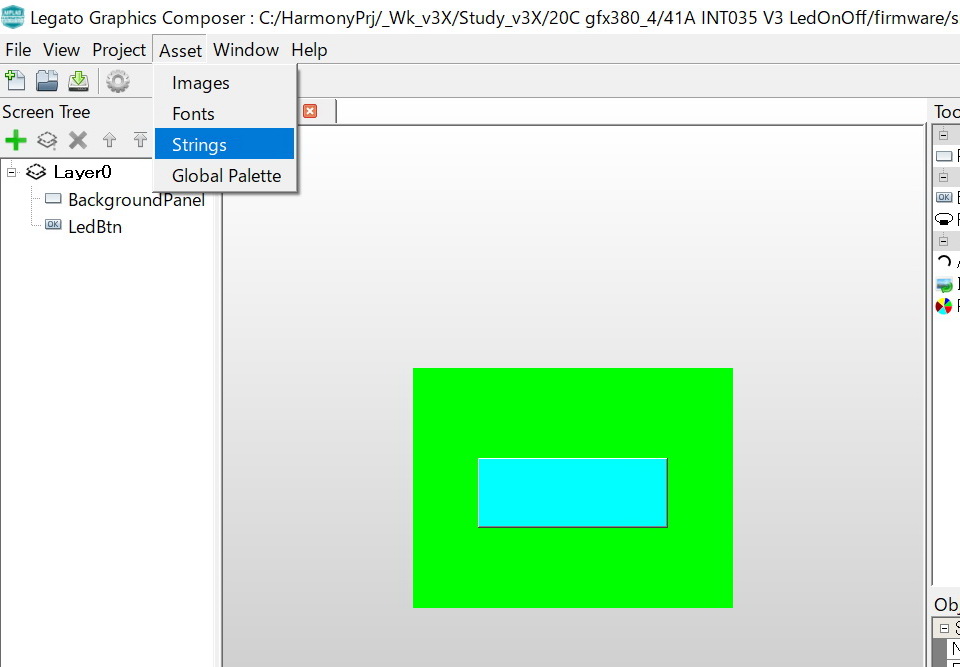
Task: Collapse the first Object Properties section
Action: (x=942, y=628)
